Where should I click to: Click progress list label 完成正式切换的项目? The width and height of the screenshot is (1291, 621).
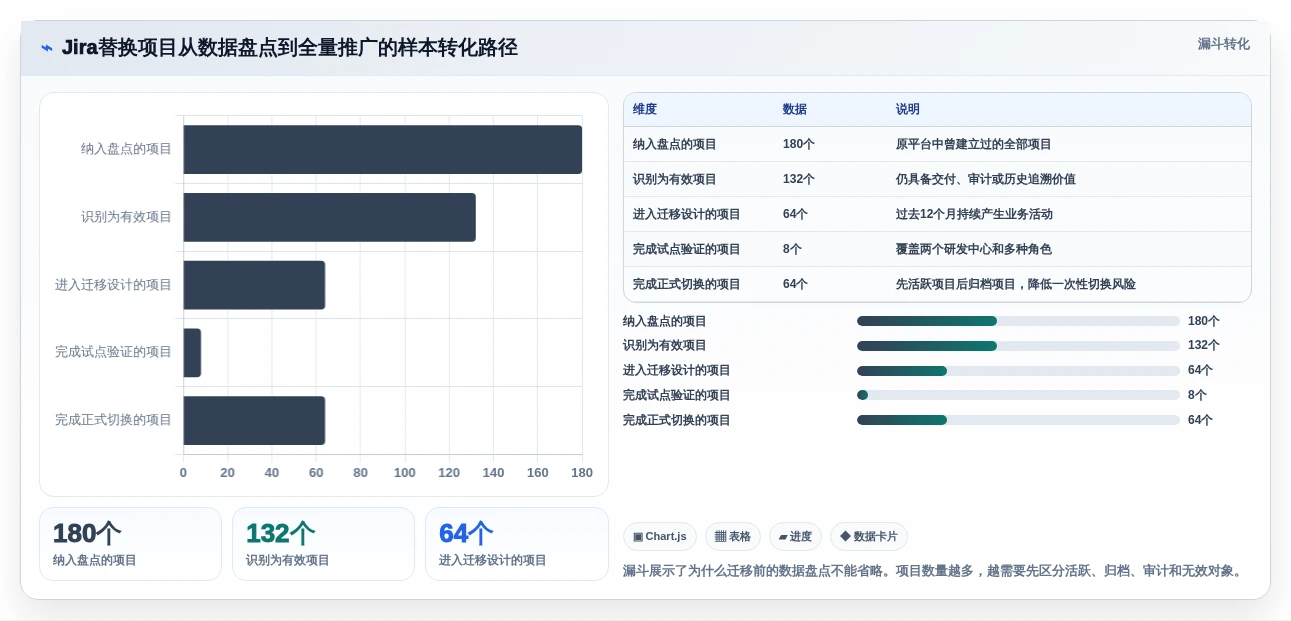(x=677, y=420)
